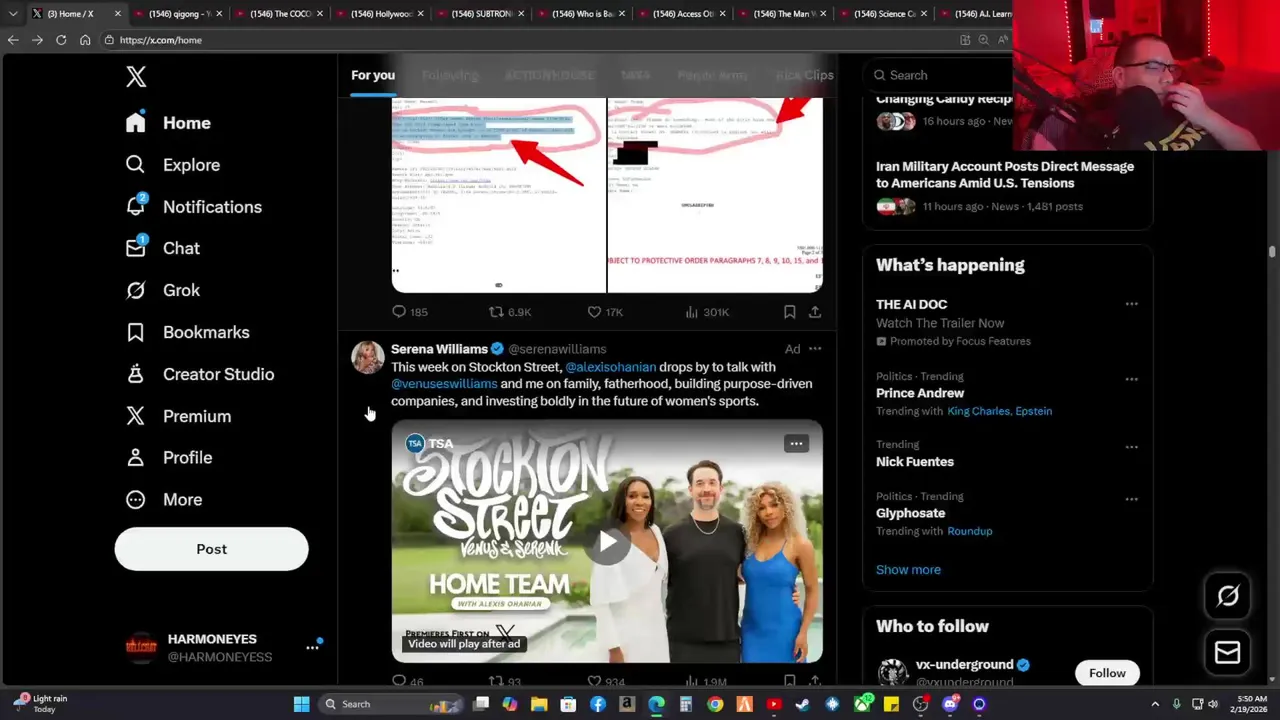Open Grok in the sidebar
The image size is (1280, 720).
[x=162, y=290]
